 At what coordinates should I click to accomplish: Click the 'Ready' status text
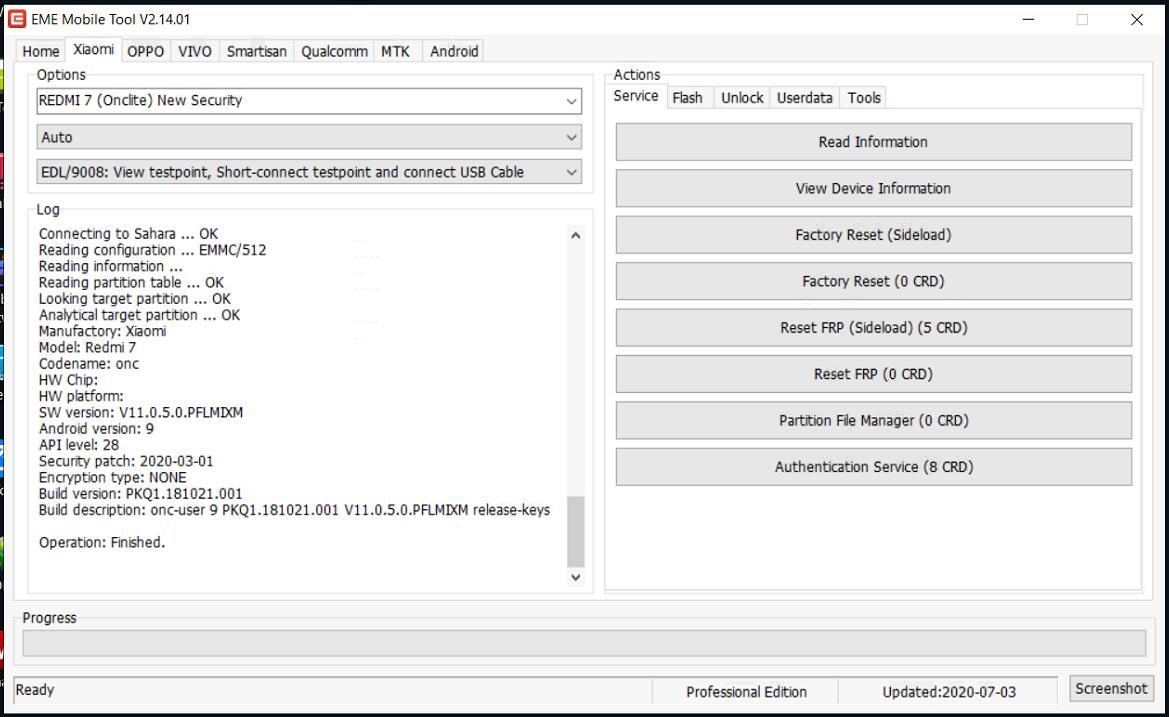(35, 690)
